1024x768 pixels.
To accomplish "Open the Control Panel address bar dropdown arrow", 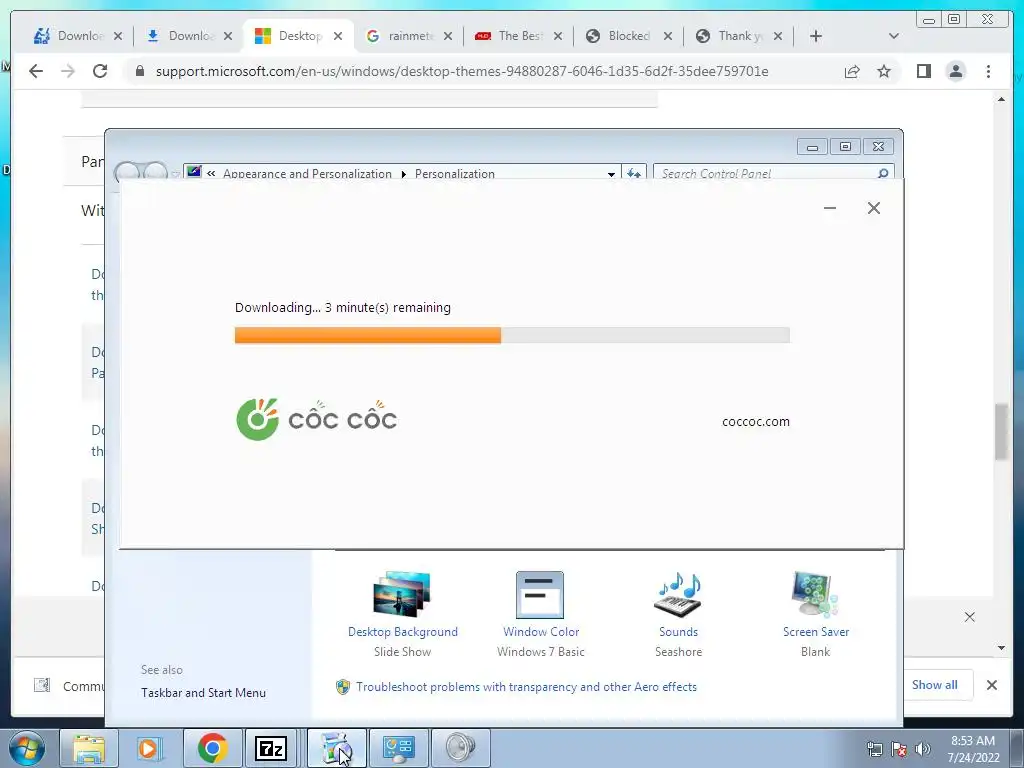I will [x=611, y=174].
